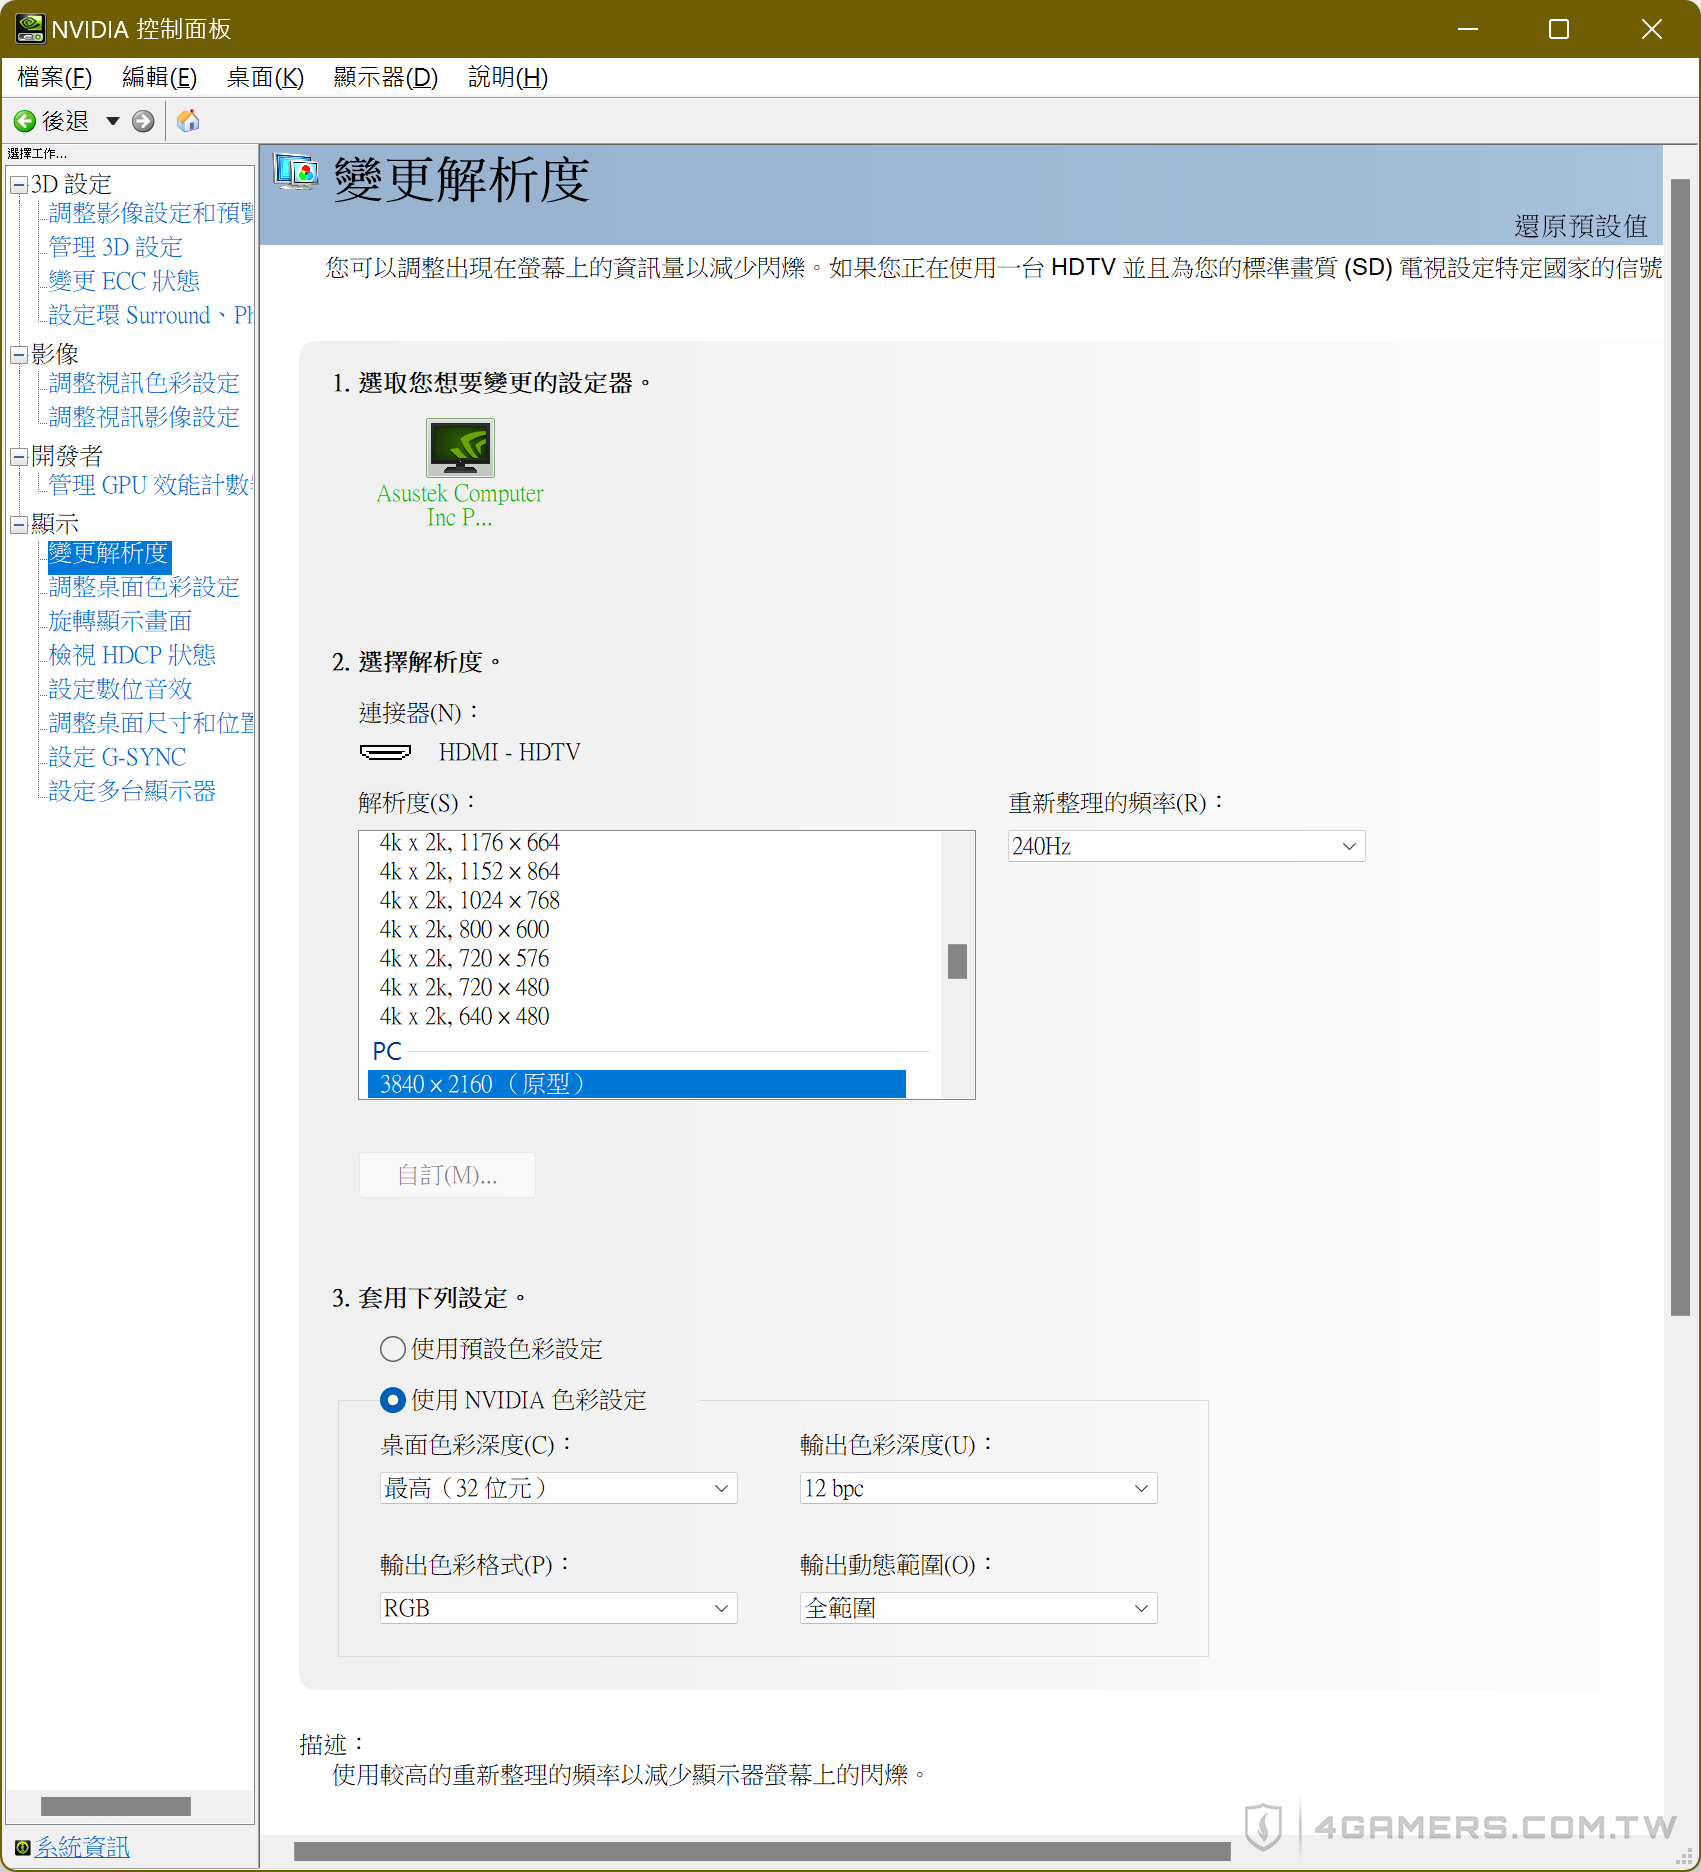
Task: Select 使用 NVIDIA 色彩設定 radio button
Action: point(393,1400)
